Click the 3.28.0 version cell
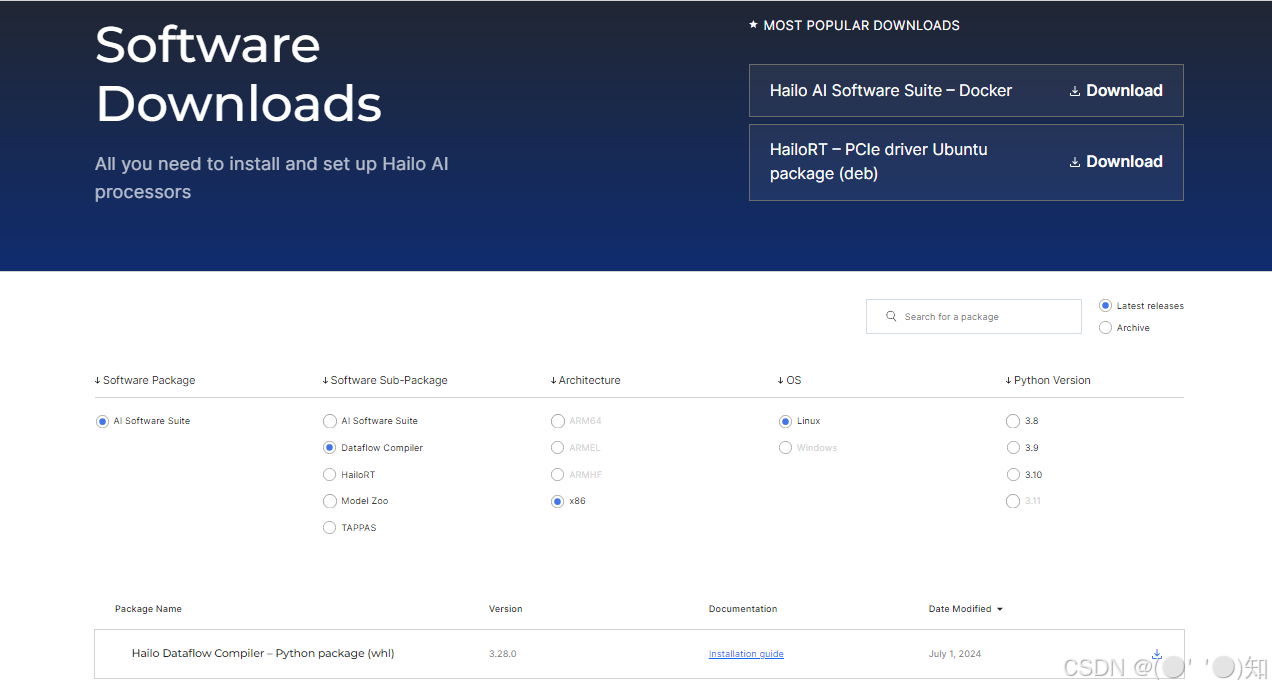Image resolution: width=1272 pixels, height=689 pixels. point(502,654)
